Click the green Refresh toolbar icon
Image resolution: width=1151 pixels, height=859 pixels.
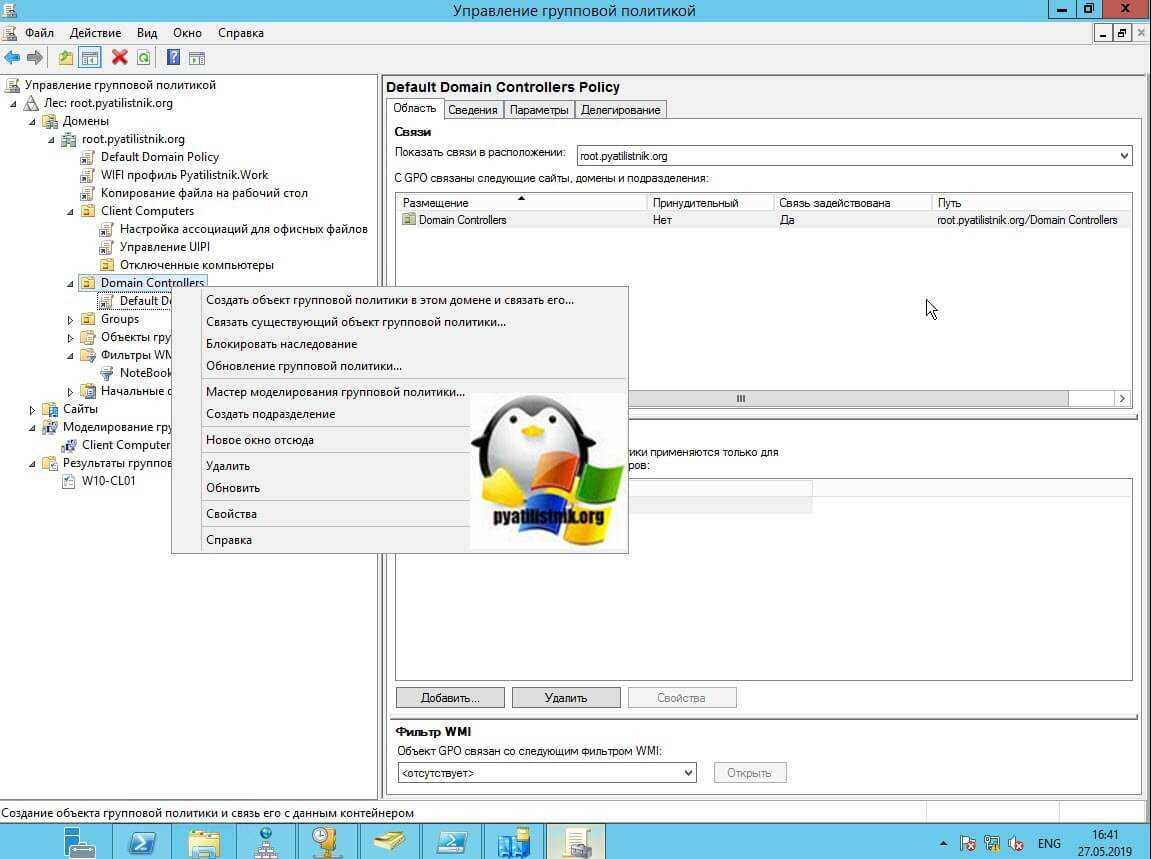144,58
